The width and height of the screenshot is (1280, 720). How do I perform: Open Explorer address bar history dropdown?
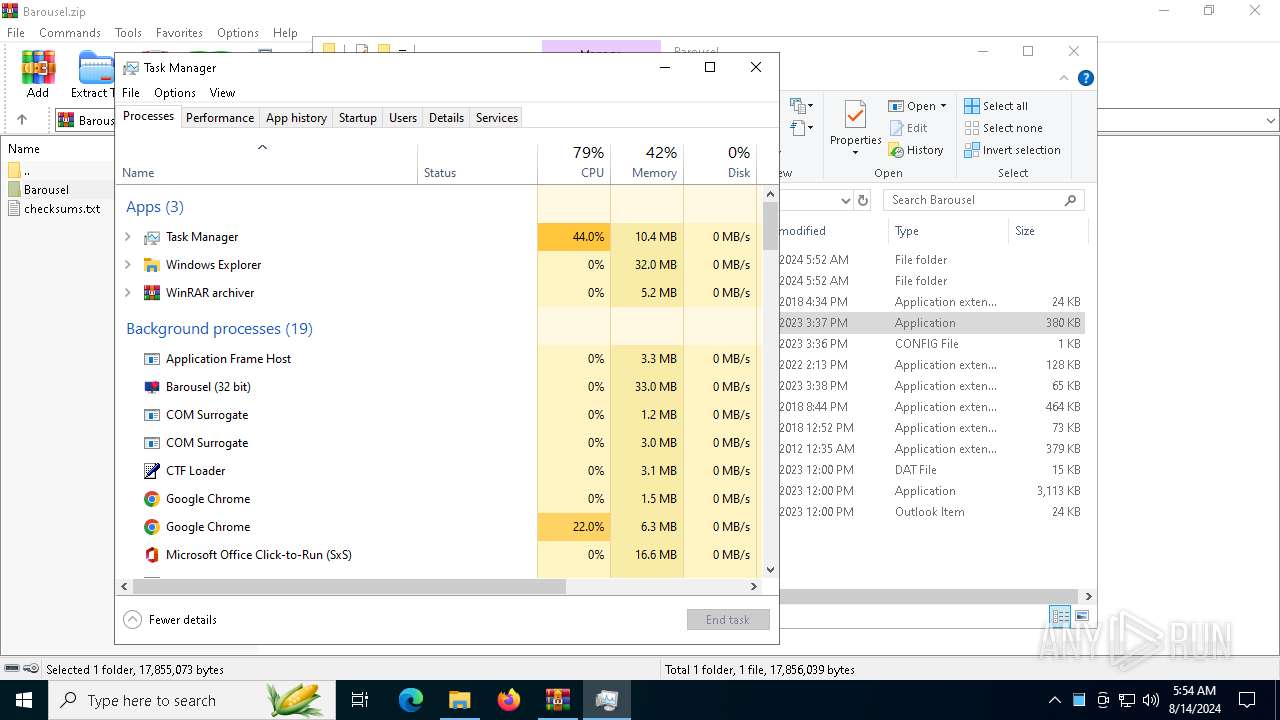click(x=845, y=200)
